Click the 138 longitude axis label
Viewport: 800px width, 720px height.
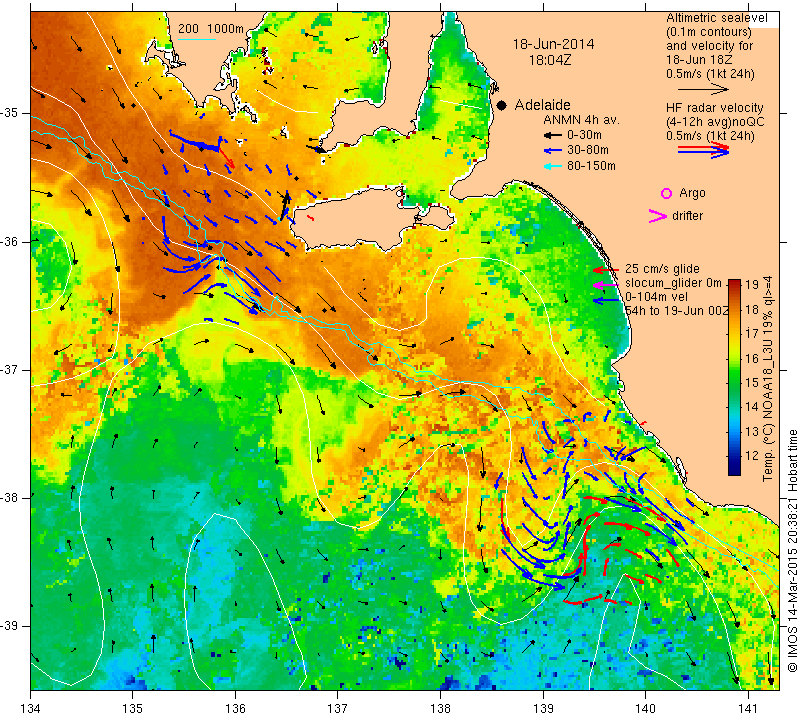coord(440,708)
